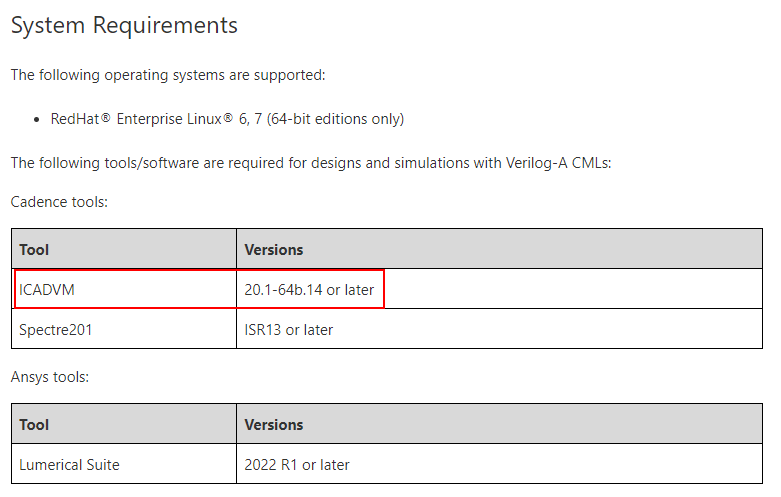Select the text 'The following operating systems are supported:'

pos(168,75)
